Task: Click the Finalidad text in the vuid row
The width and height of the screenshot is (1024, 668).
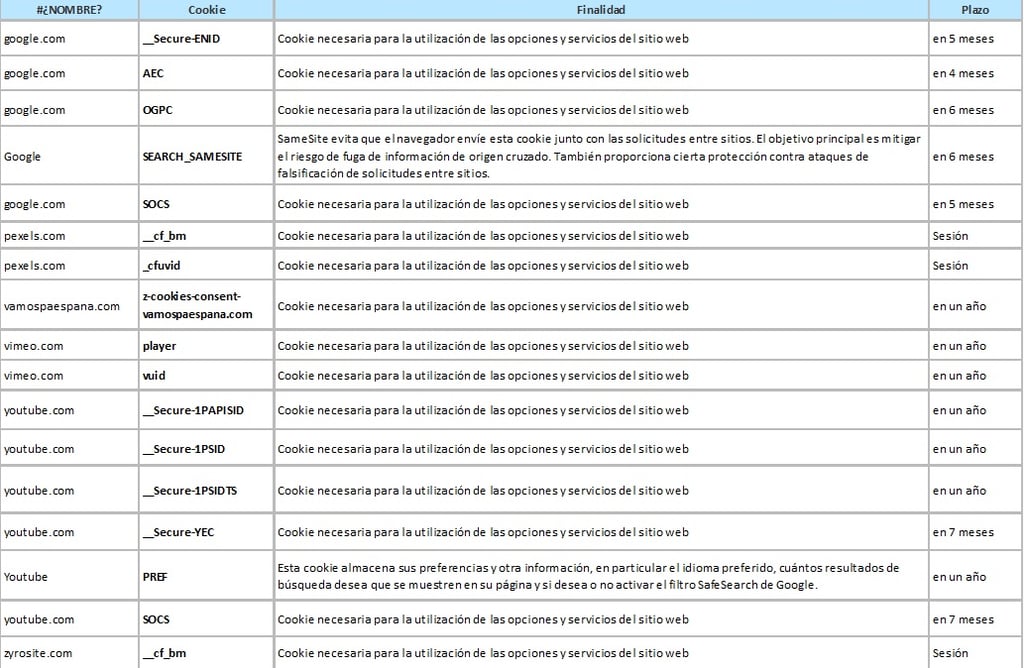Action: tap(483, 375)
